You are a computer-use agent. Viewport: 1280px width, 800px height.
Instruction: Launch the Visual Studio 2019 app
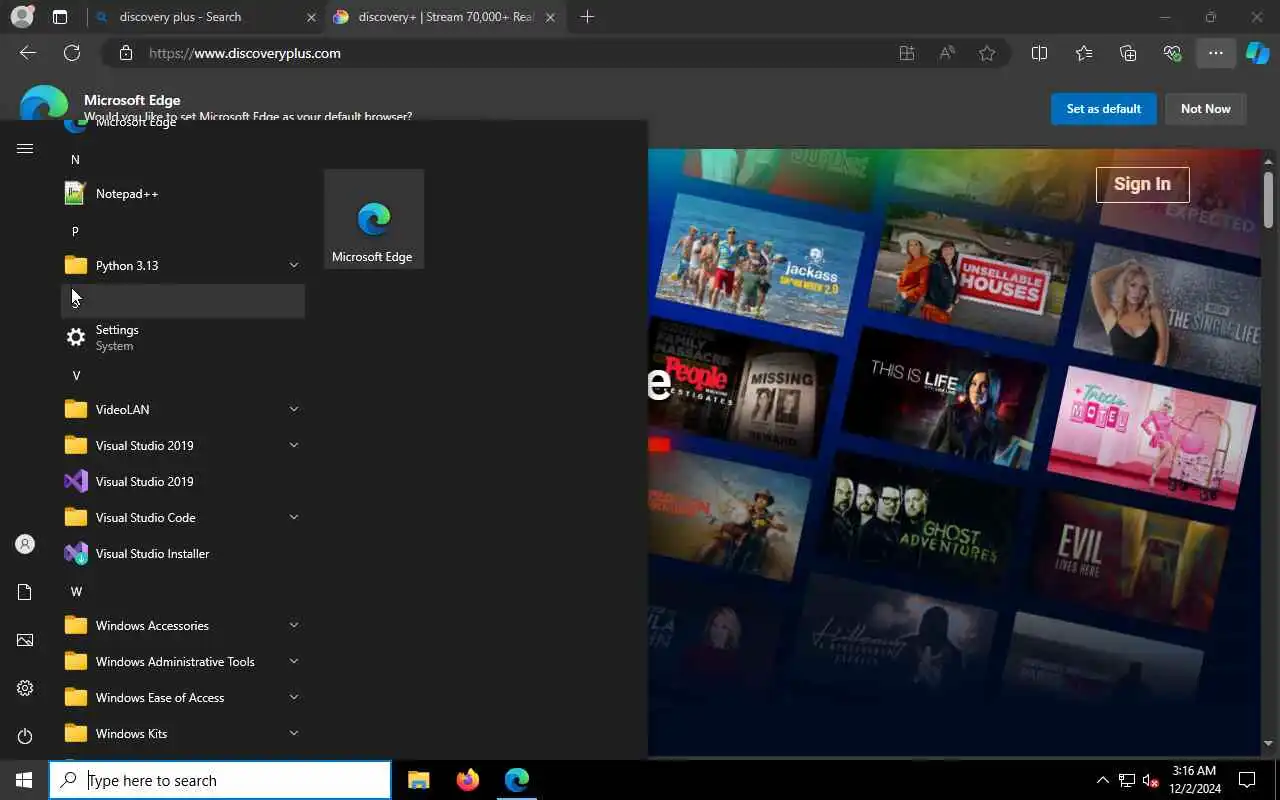click(183, 481)
